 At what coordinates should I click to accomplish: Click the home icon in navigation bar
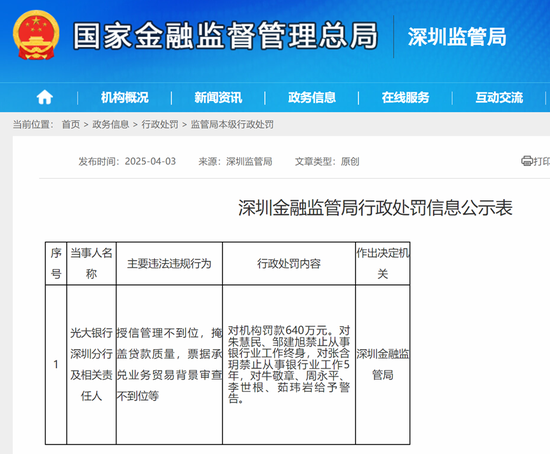(45, 97)
